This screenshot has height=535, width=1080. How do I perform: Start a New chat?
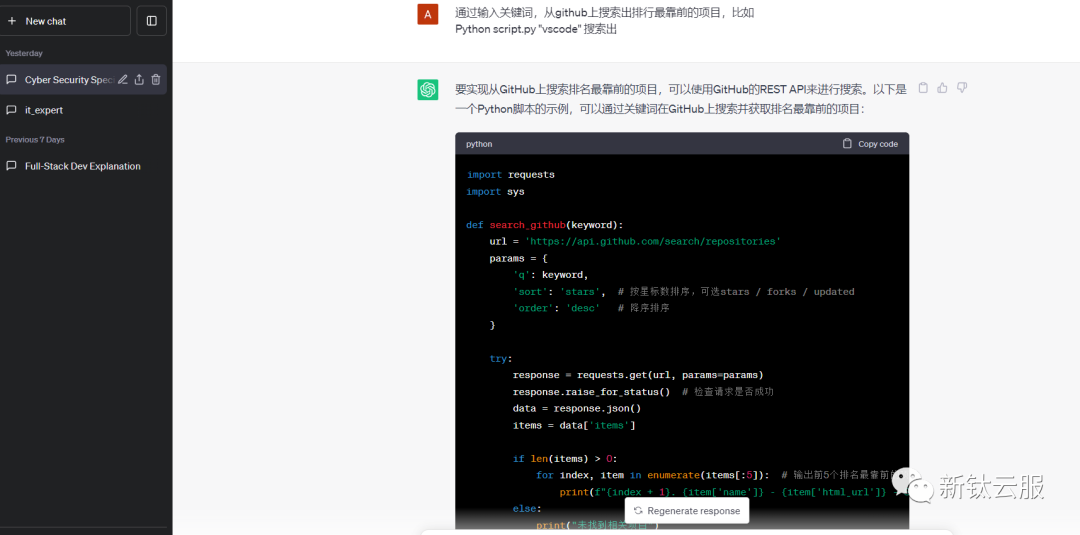pyautogui.click(x=65, y=21)
